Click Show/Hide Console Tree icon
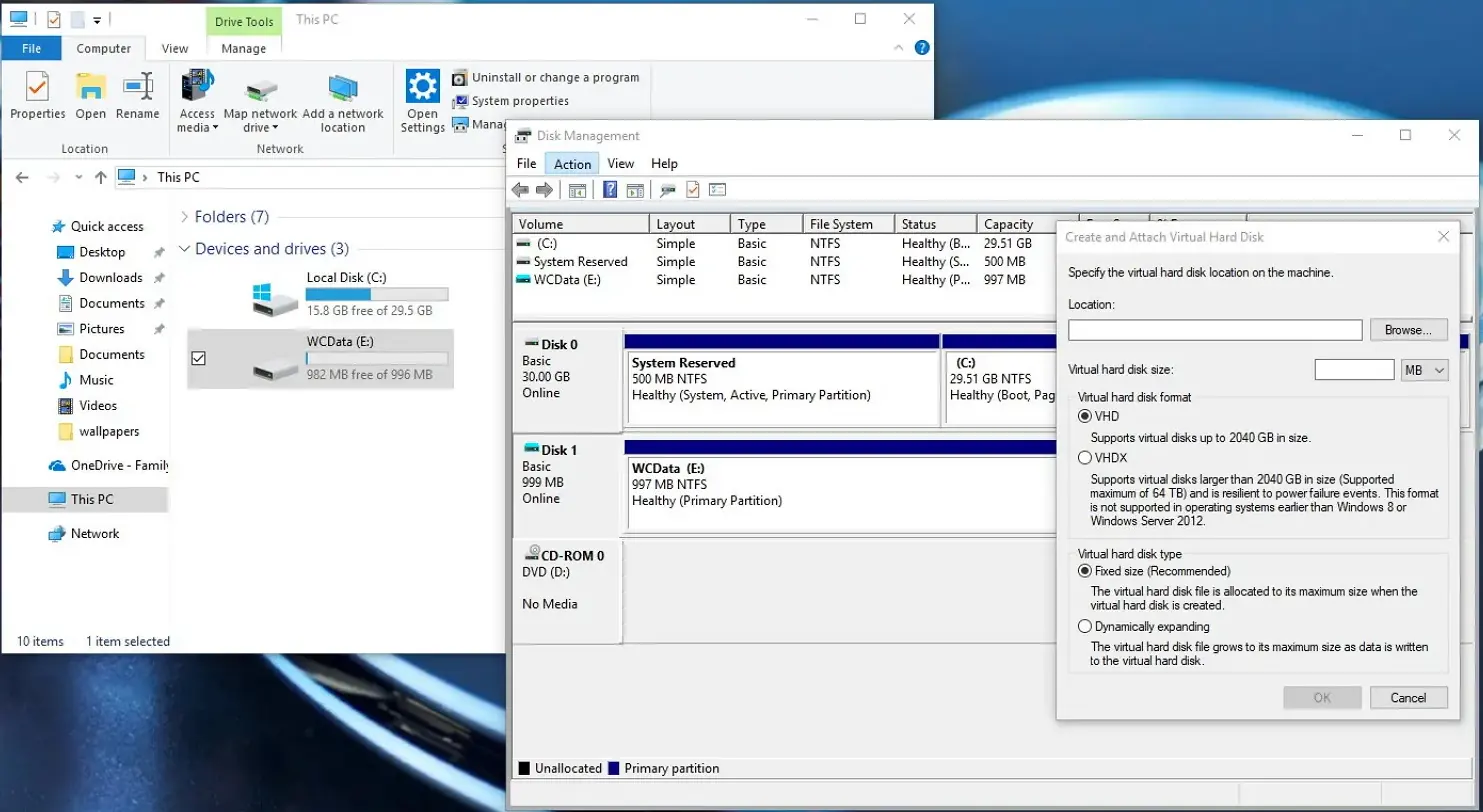Image resolution: width=1483 pixels, height=812 pixels. click(577, 190)
